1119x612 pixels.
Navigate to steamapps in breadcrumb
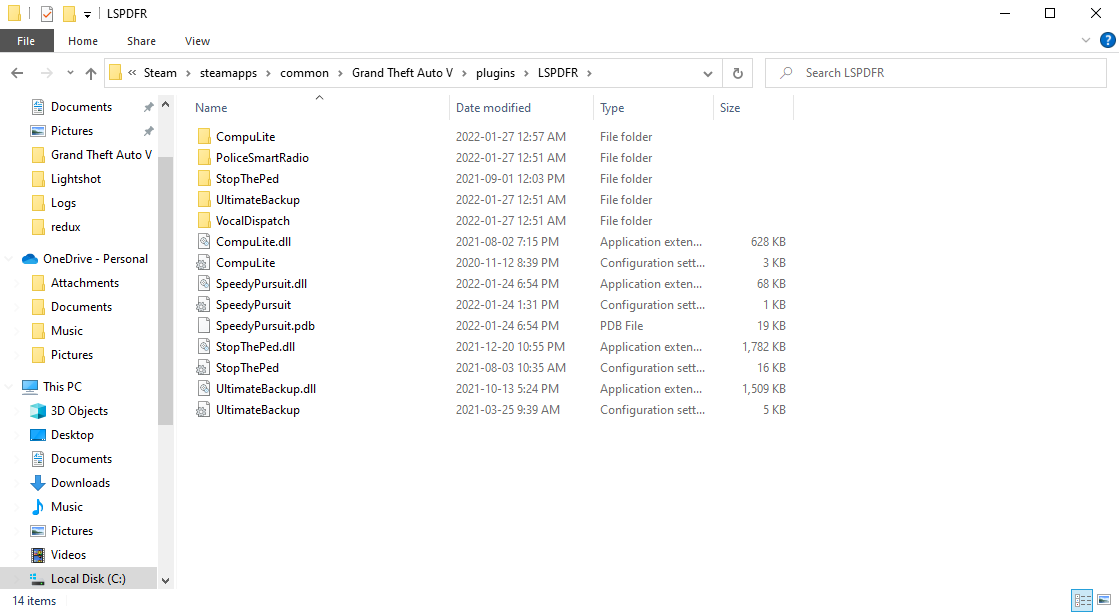click(228, 73)
